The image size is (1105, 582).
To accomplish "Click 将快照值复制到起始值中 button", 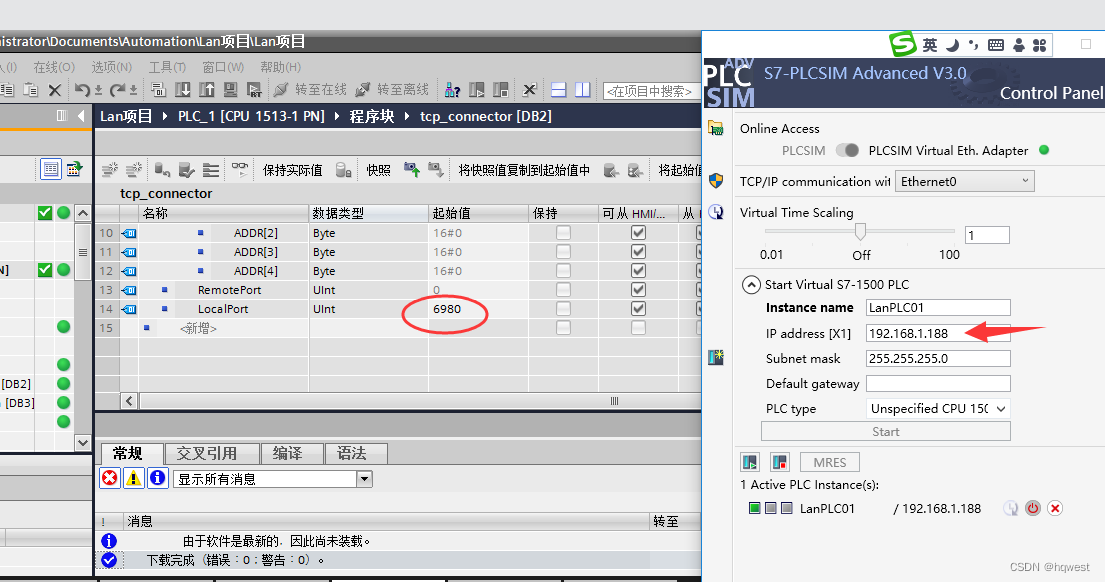I will [x=524, y=170].
